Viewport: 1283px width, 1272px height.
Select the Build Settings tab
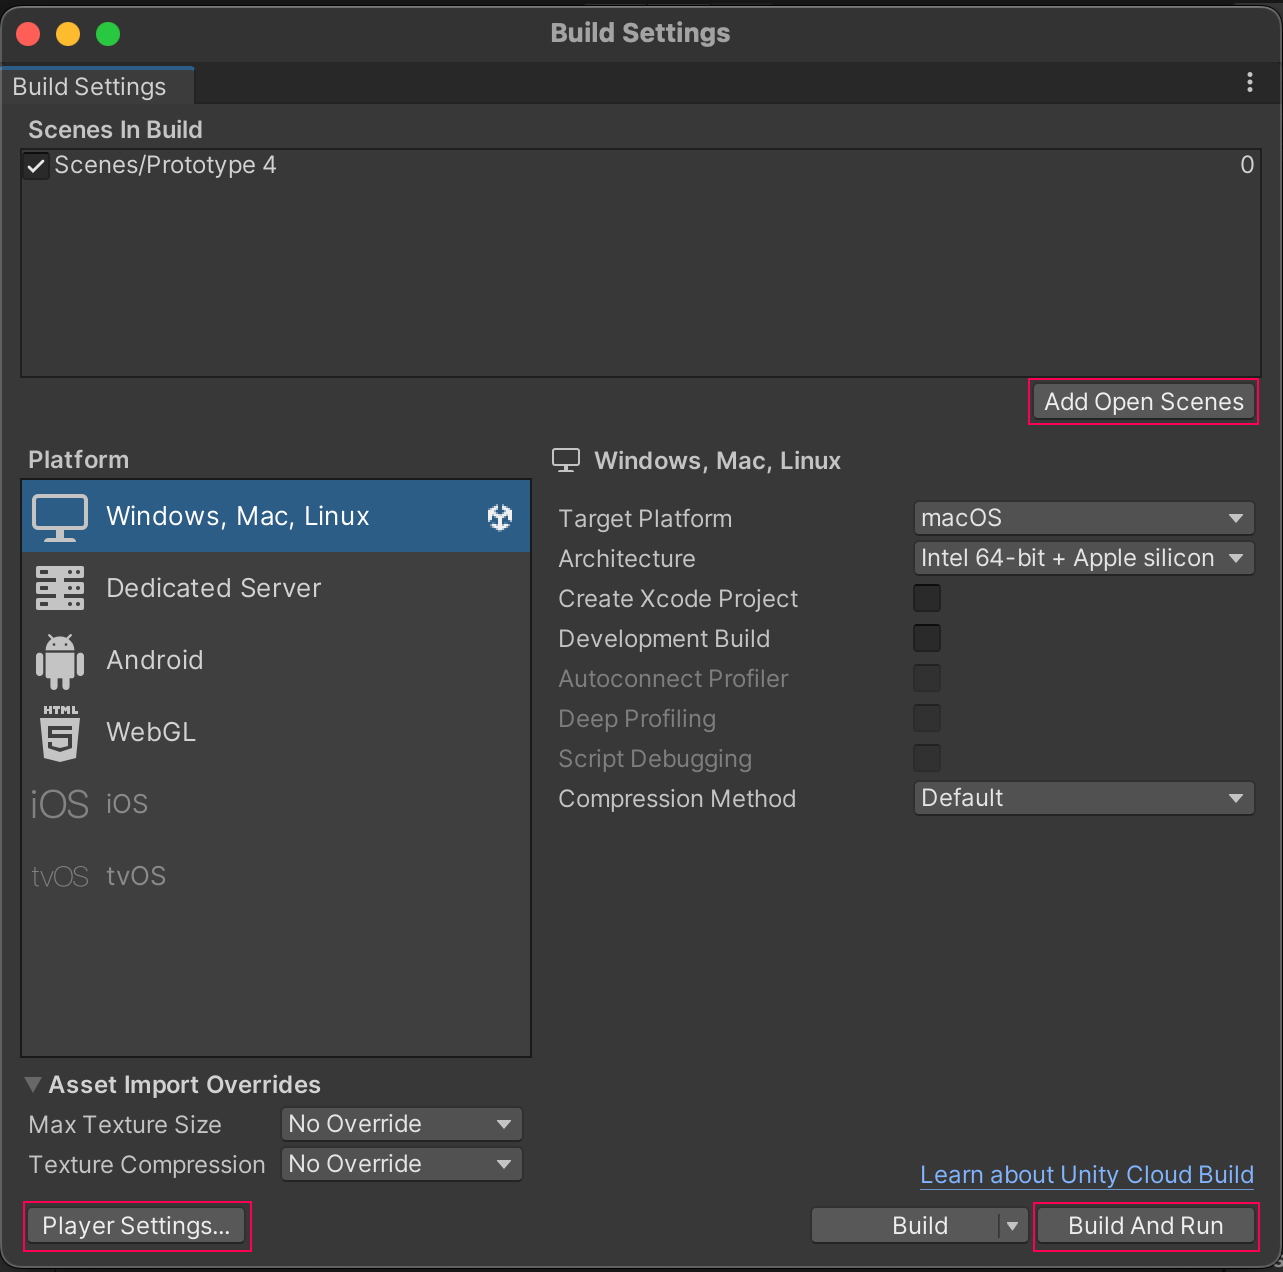90,87
